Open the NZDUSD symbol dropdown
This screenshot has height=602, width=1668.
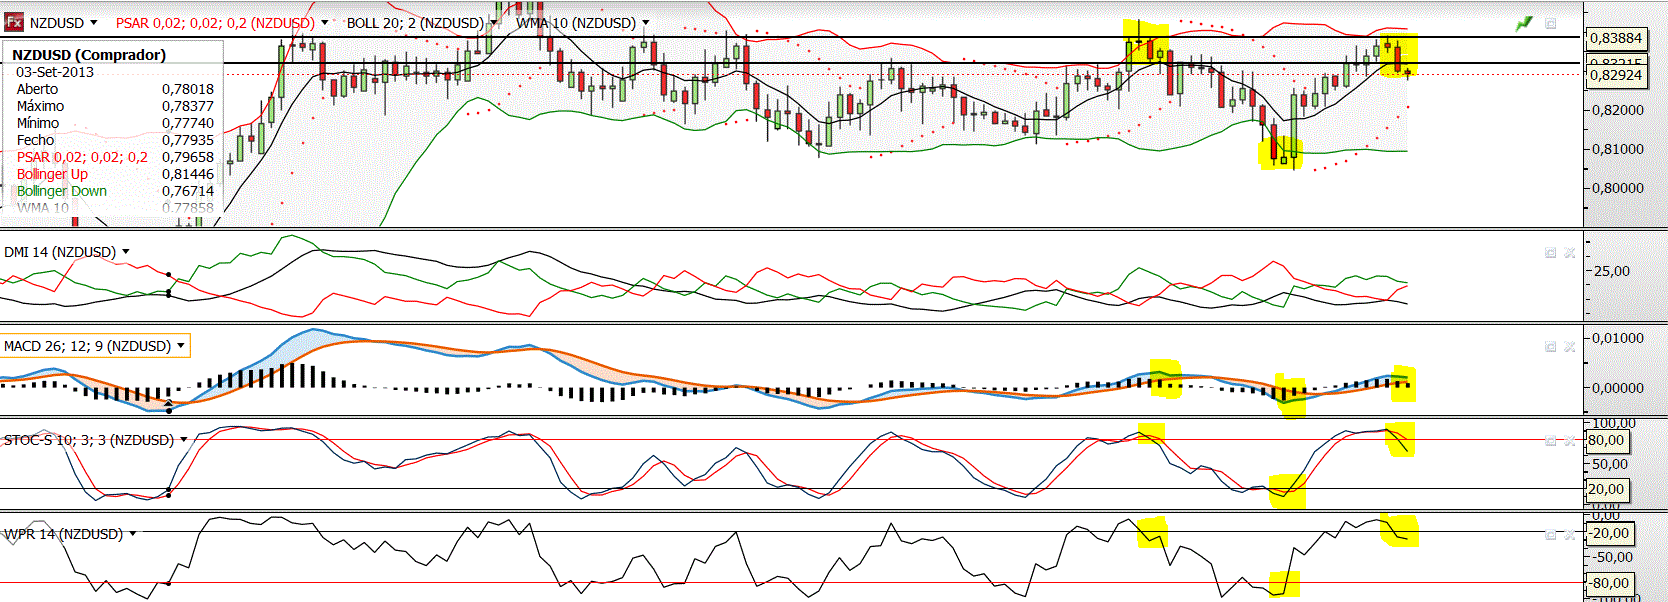click(94, 23)
